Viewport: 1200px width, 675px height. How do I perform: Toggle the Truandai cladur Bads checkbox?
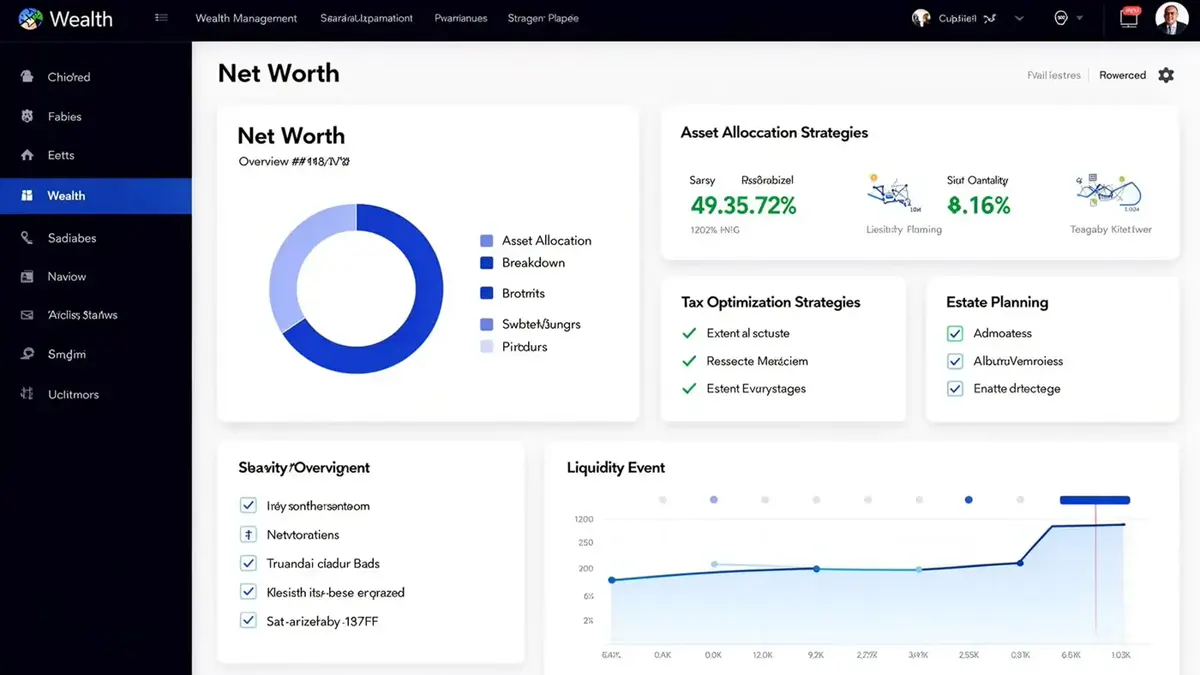248,563
